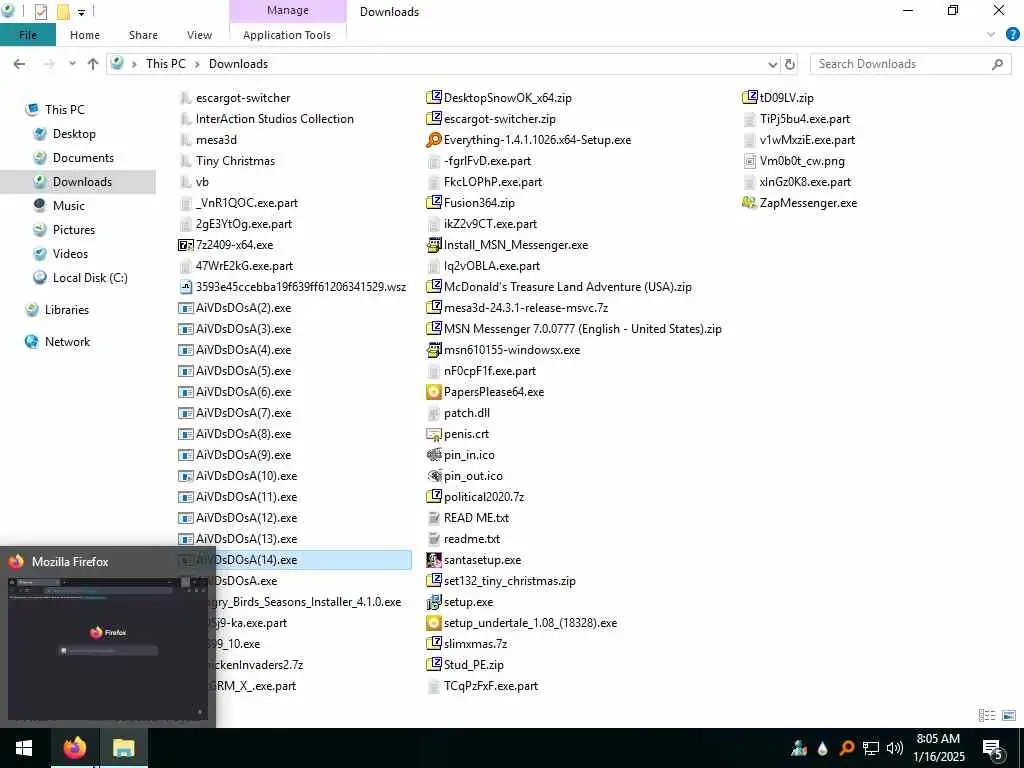Select the PapersPlease64.exe icon

[434, 392]
